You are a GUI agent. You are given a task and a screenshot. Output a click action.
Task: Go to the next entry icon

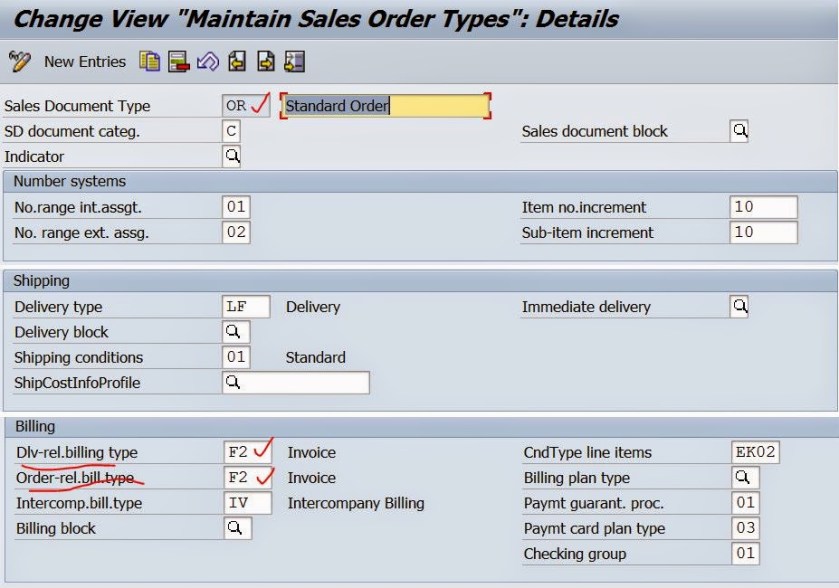tap(266, 62)
